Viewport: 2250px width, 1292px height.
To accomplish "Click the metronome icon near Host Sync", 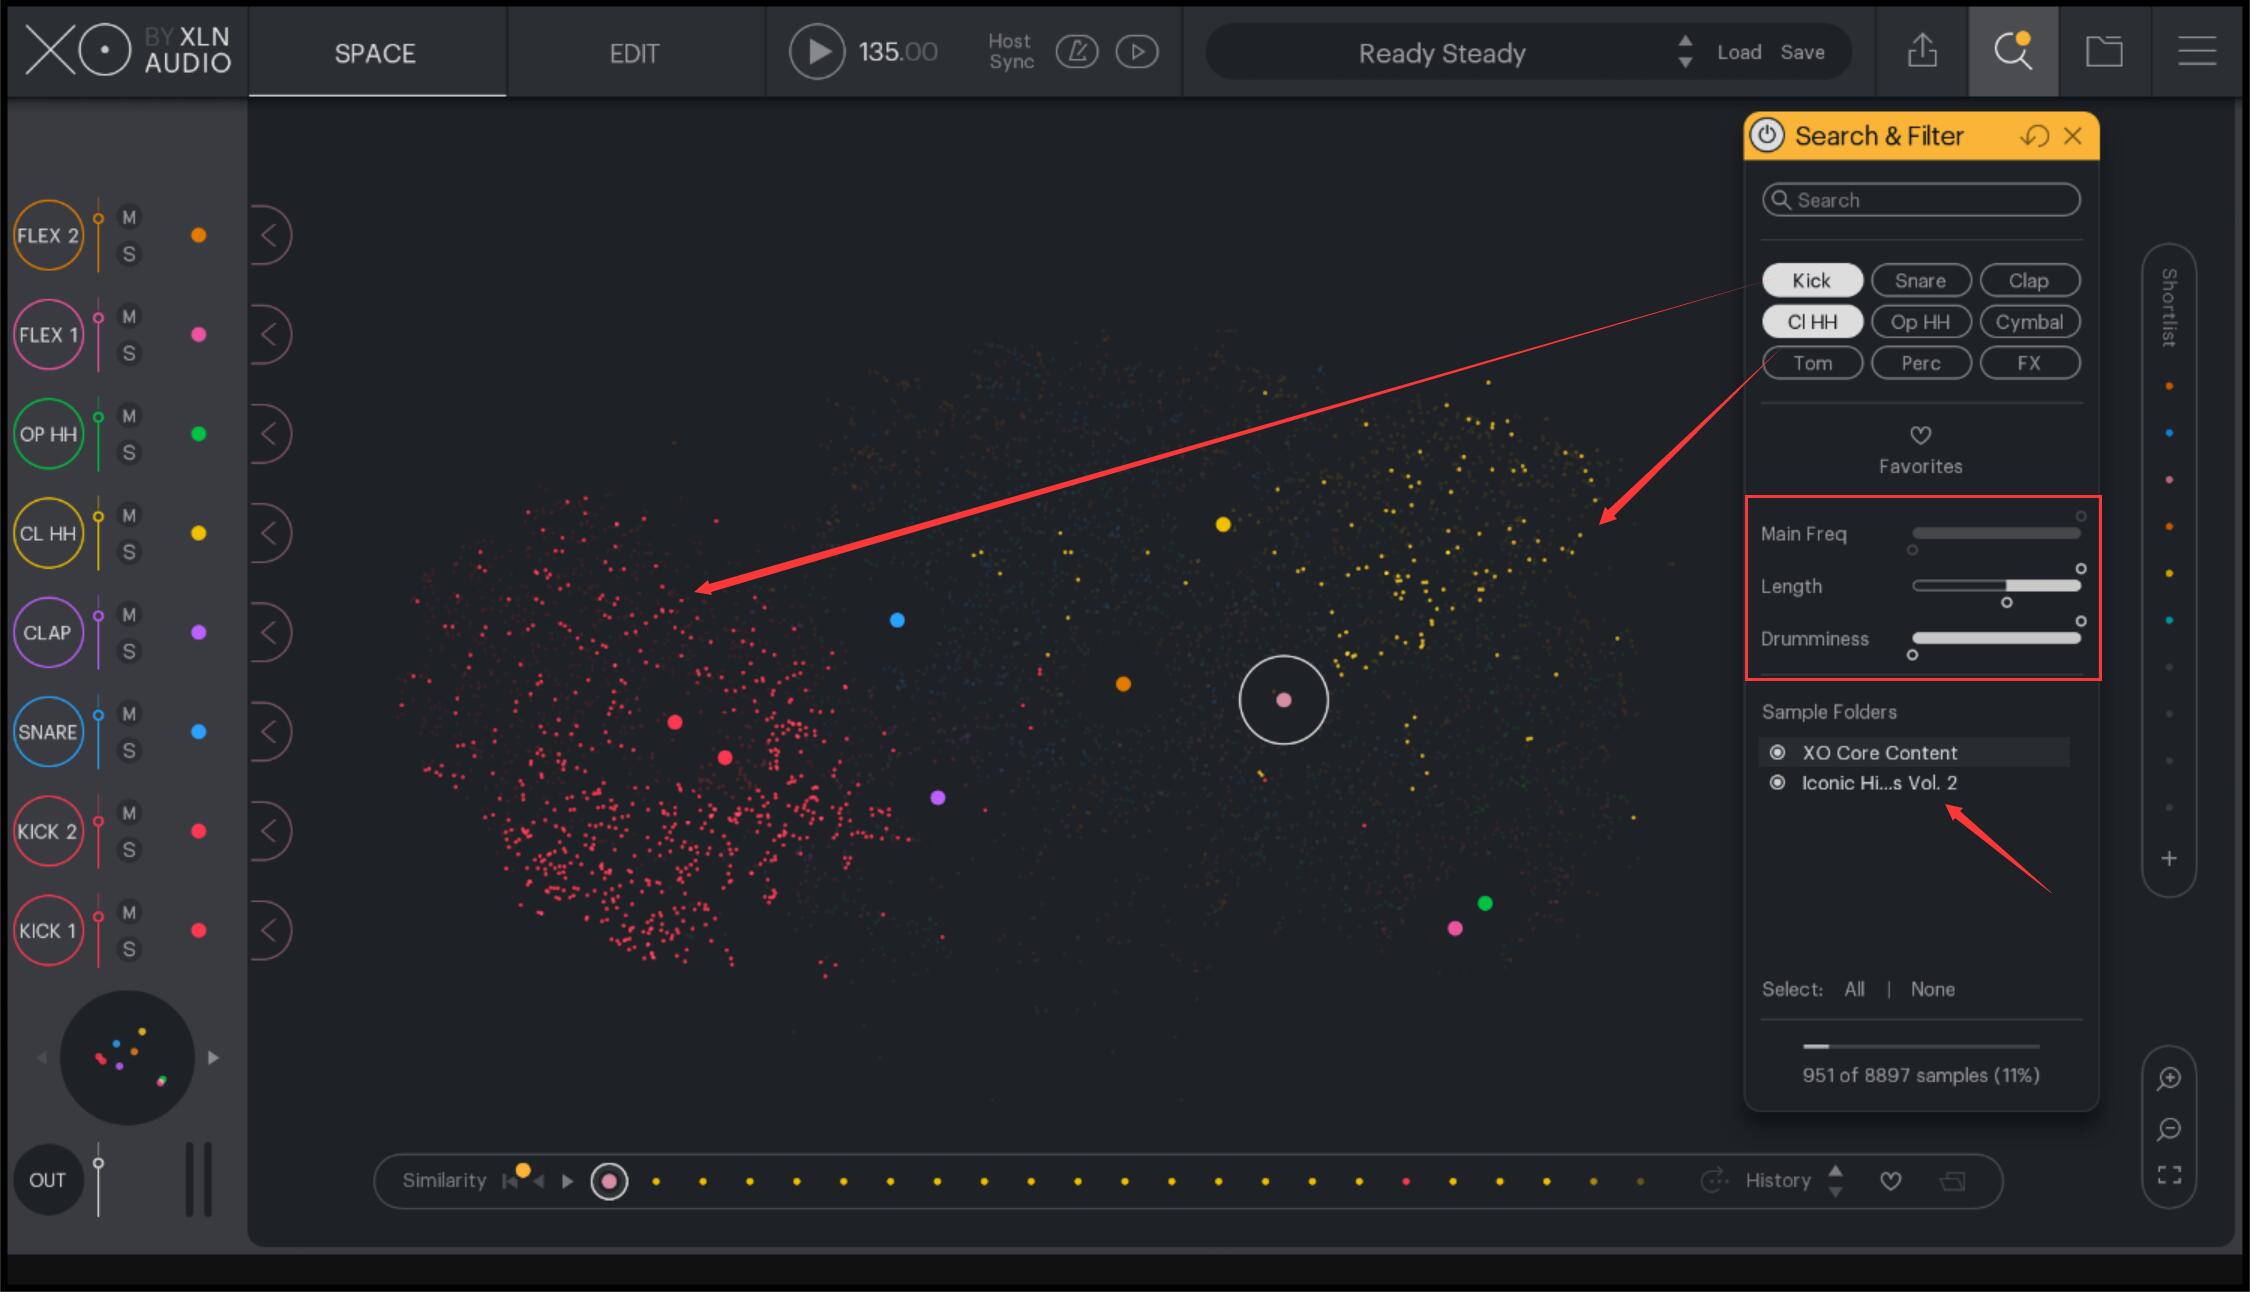I will [x=1077, y=52].
